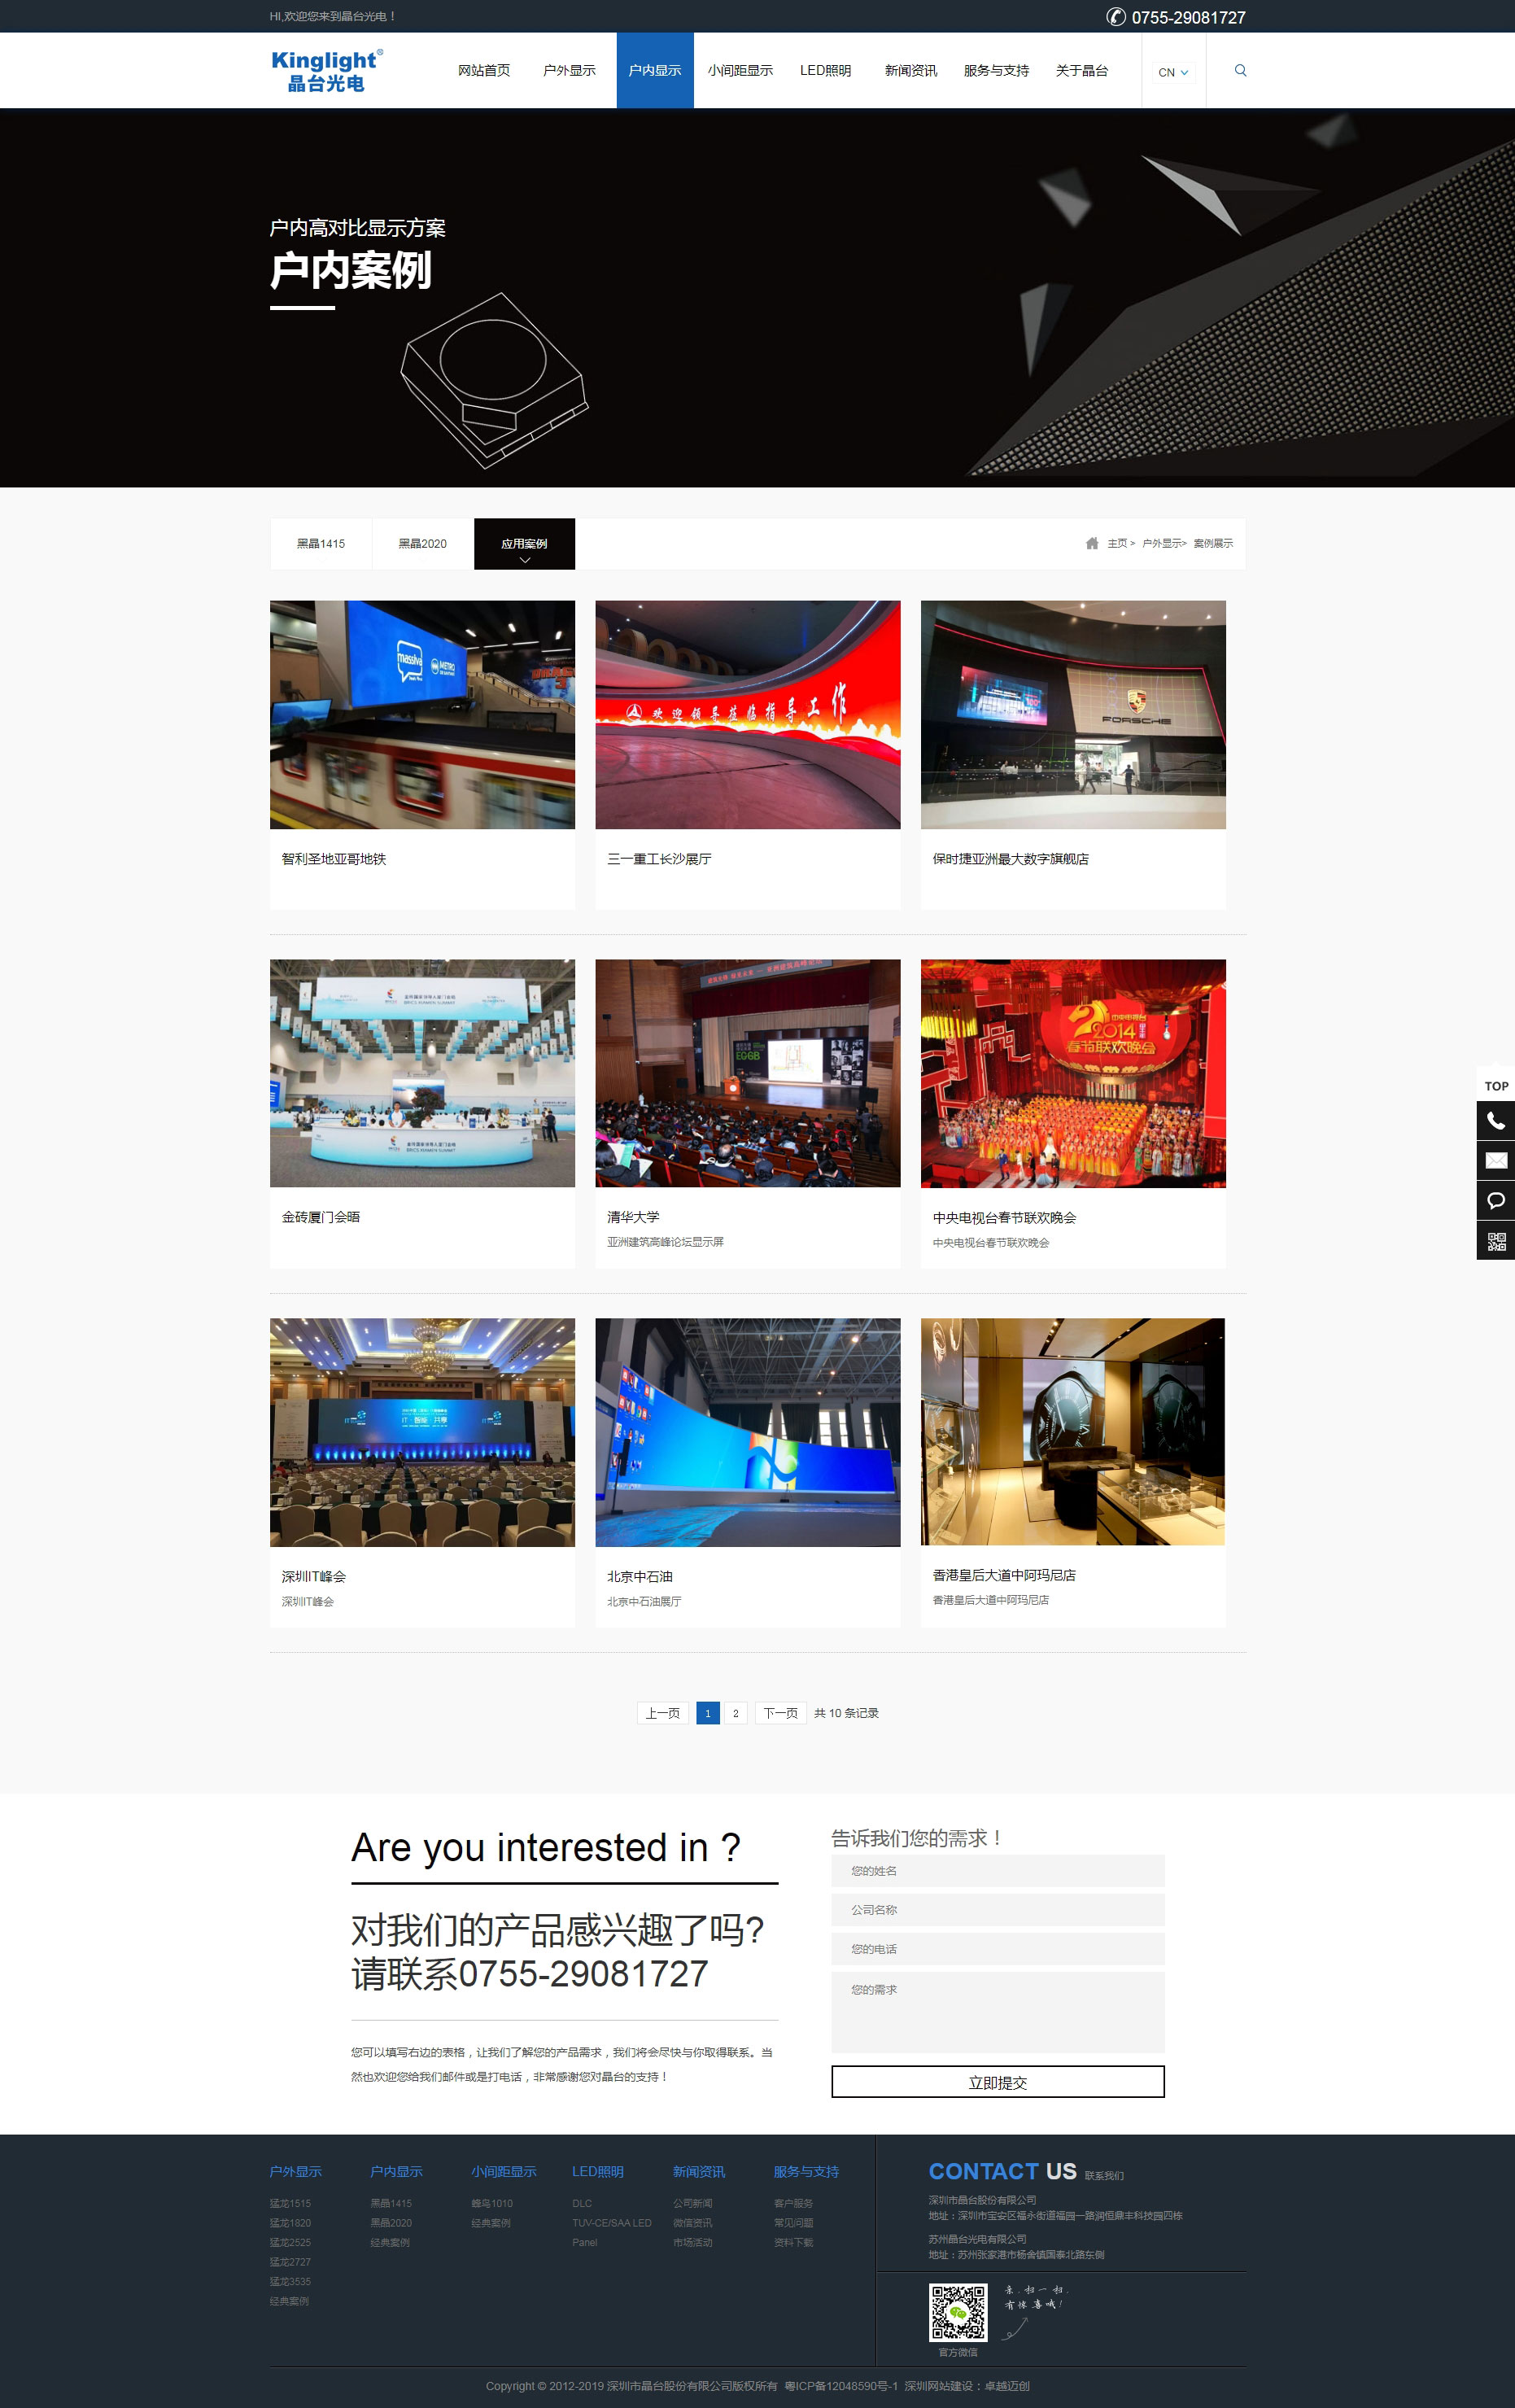Click the phone icon in right sidebar
The image size is (1515, 2408).
(x=1495, y=1121)
